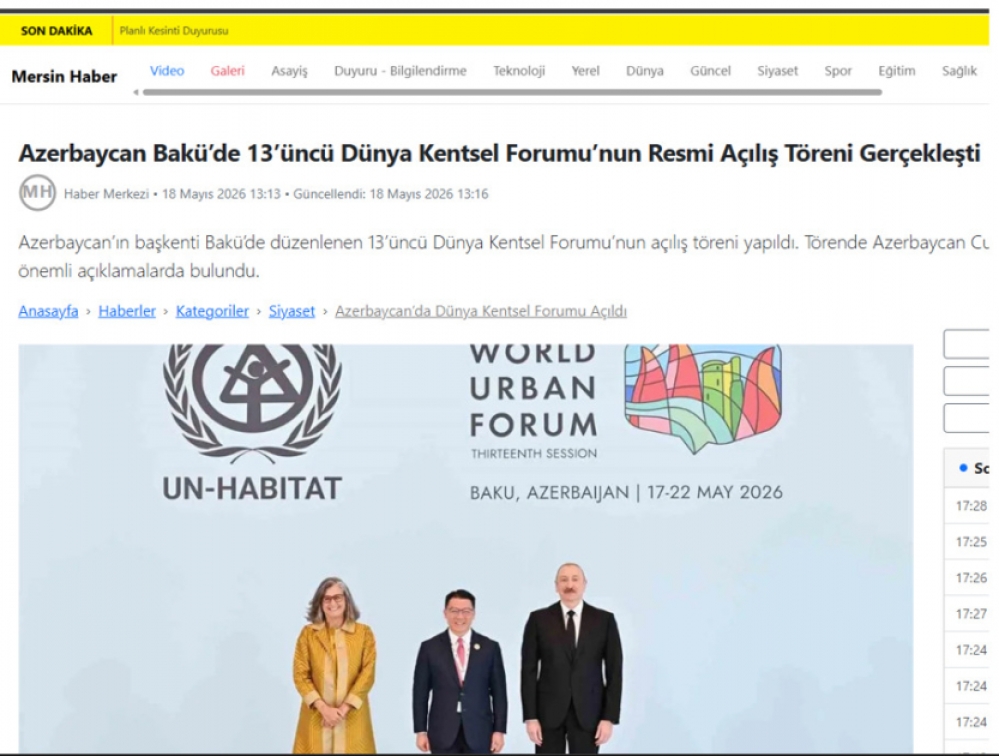Click the SON DAKİKA label

[x=57, y=31]
